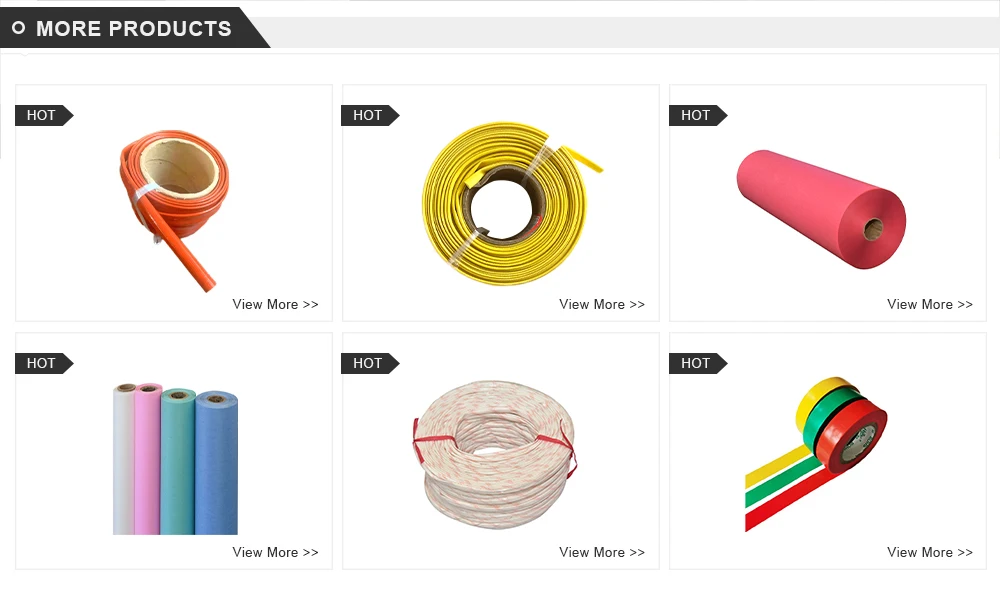Click View More under pastel colored rolls

pos(276,552)
